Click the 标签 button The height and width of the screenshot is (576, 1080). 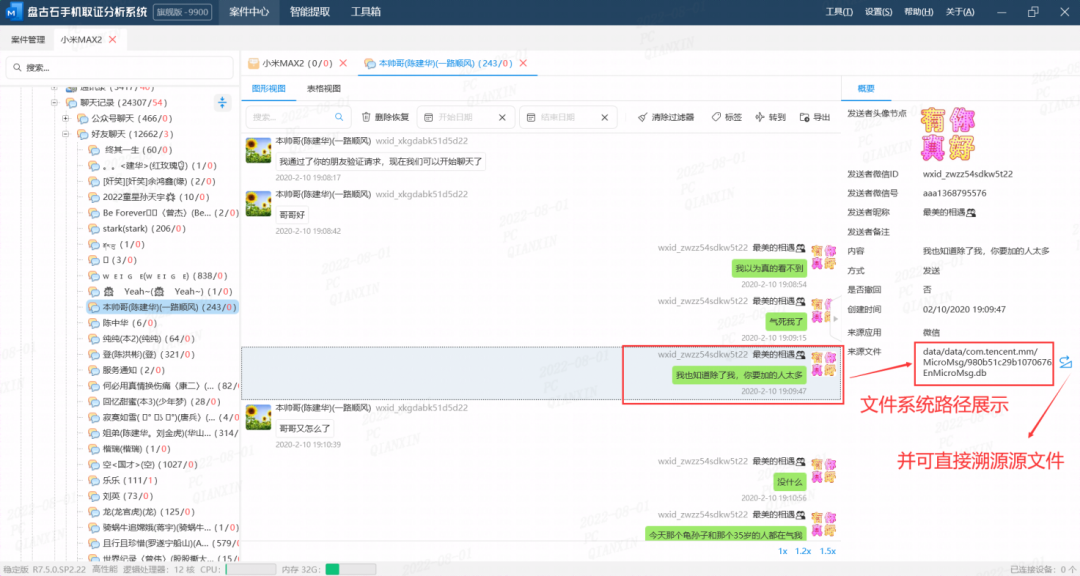click(x=727, y=117)
